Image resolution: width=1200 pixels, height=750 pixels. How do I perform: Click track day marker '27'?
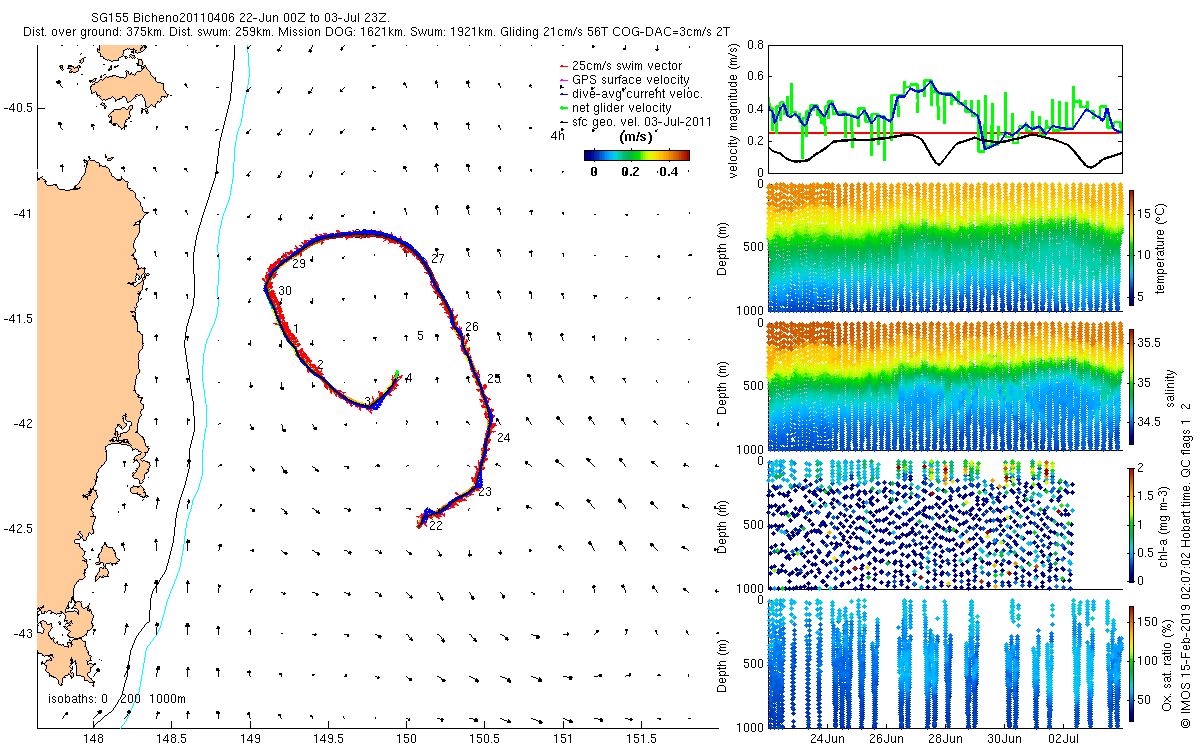tap(437, 259)
